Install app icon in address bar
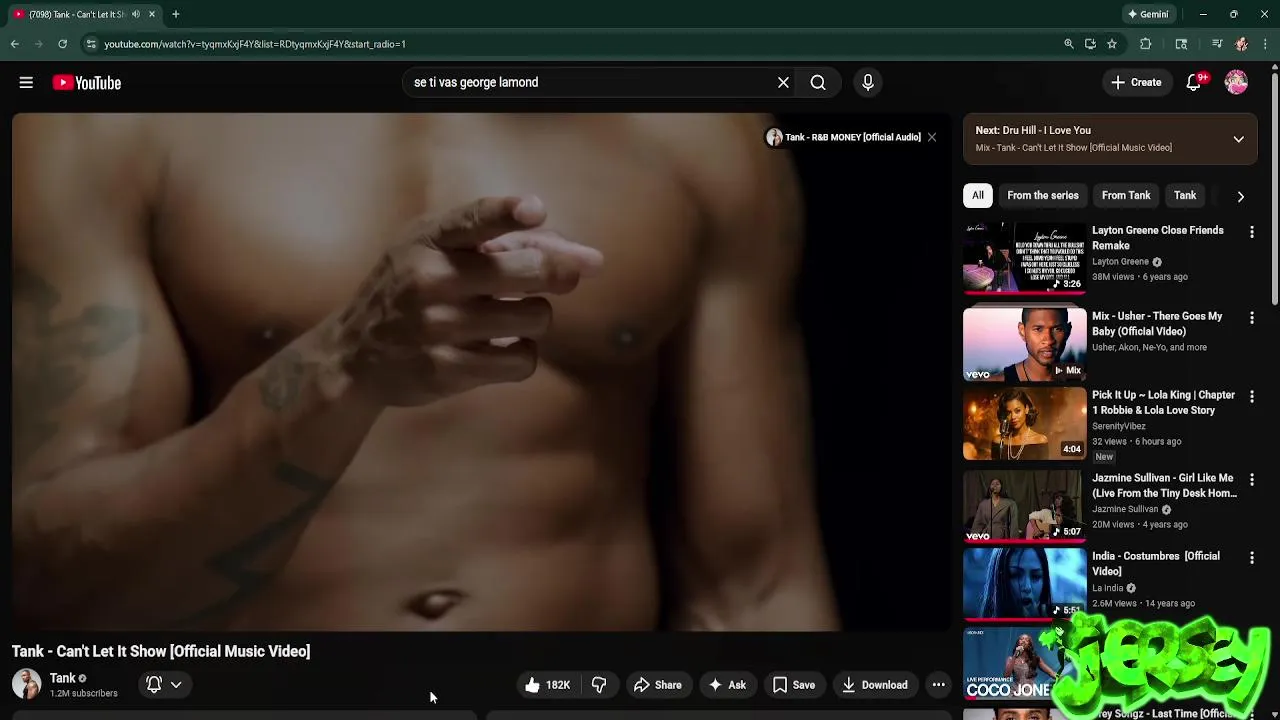The height and width of the screenshot is (720, 1280). click(x=1090, y=44)
